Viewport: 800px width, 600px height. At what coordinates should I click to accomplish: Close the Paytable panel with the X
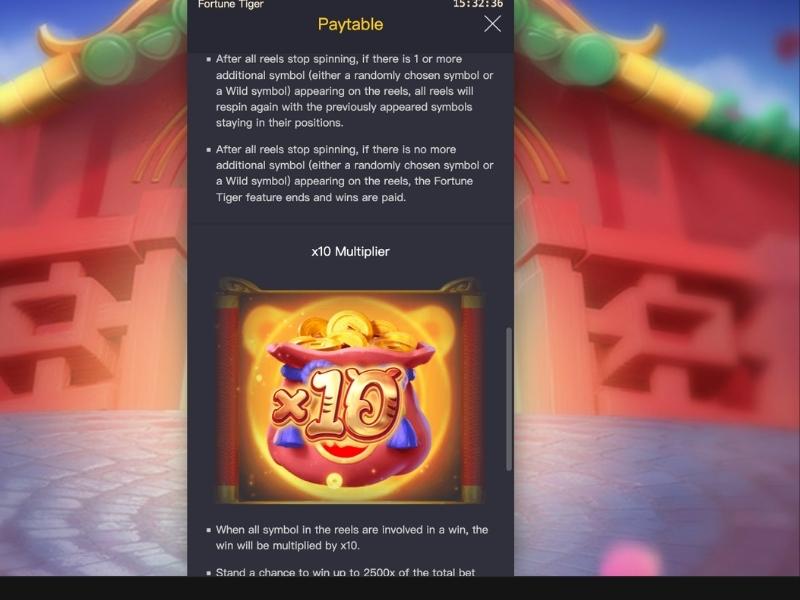pyautogui.click(x=492, y=24)
